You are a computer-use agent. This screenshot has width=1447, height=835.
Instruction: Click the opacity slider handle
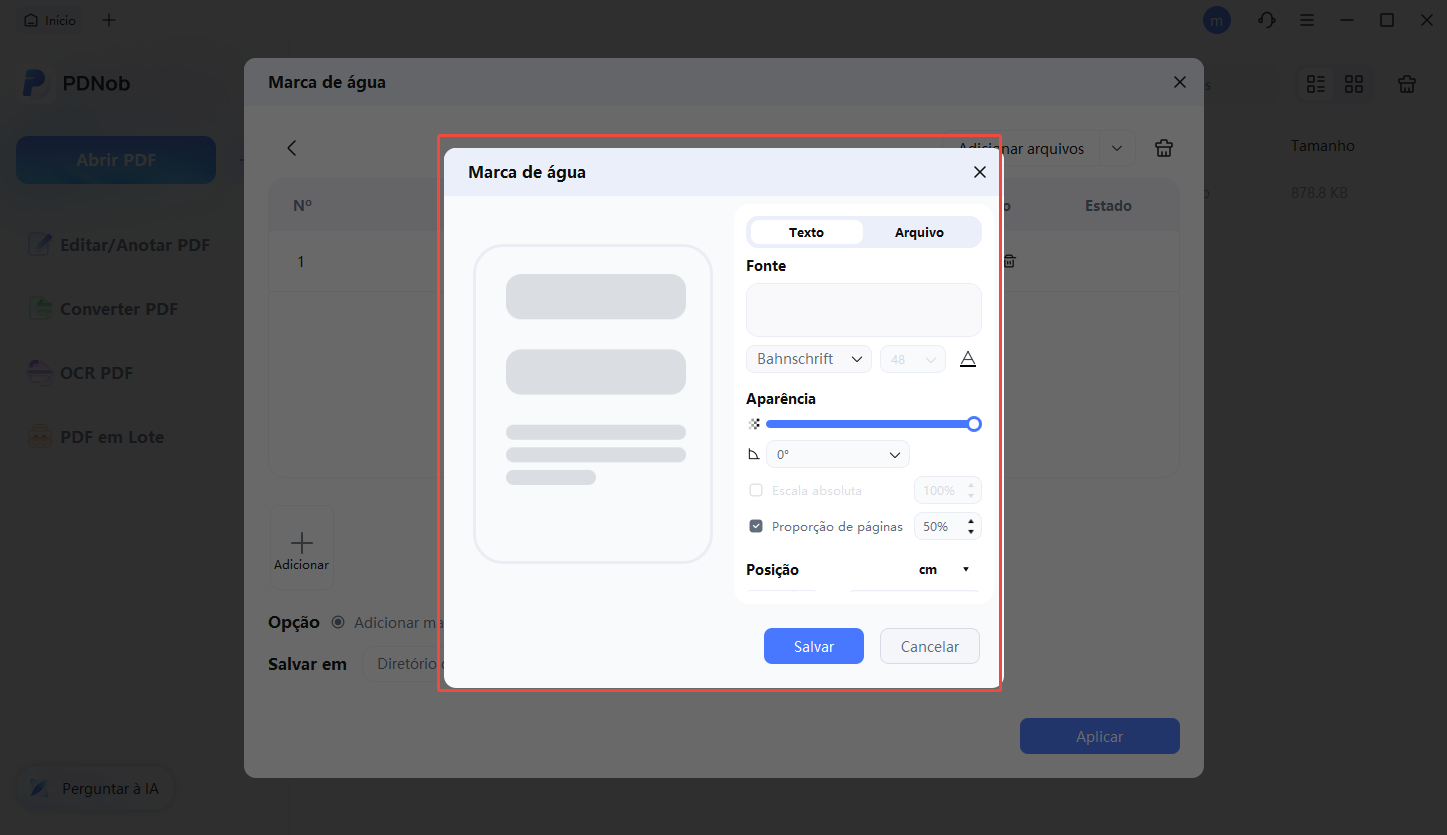(x=974, y=424)
